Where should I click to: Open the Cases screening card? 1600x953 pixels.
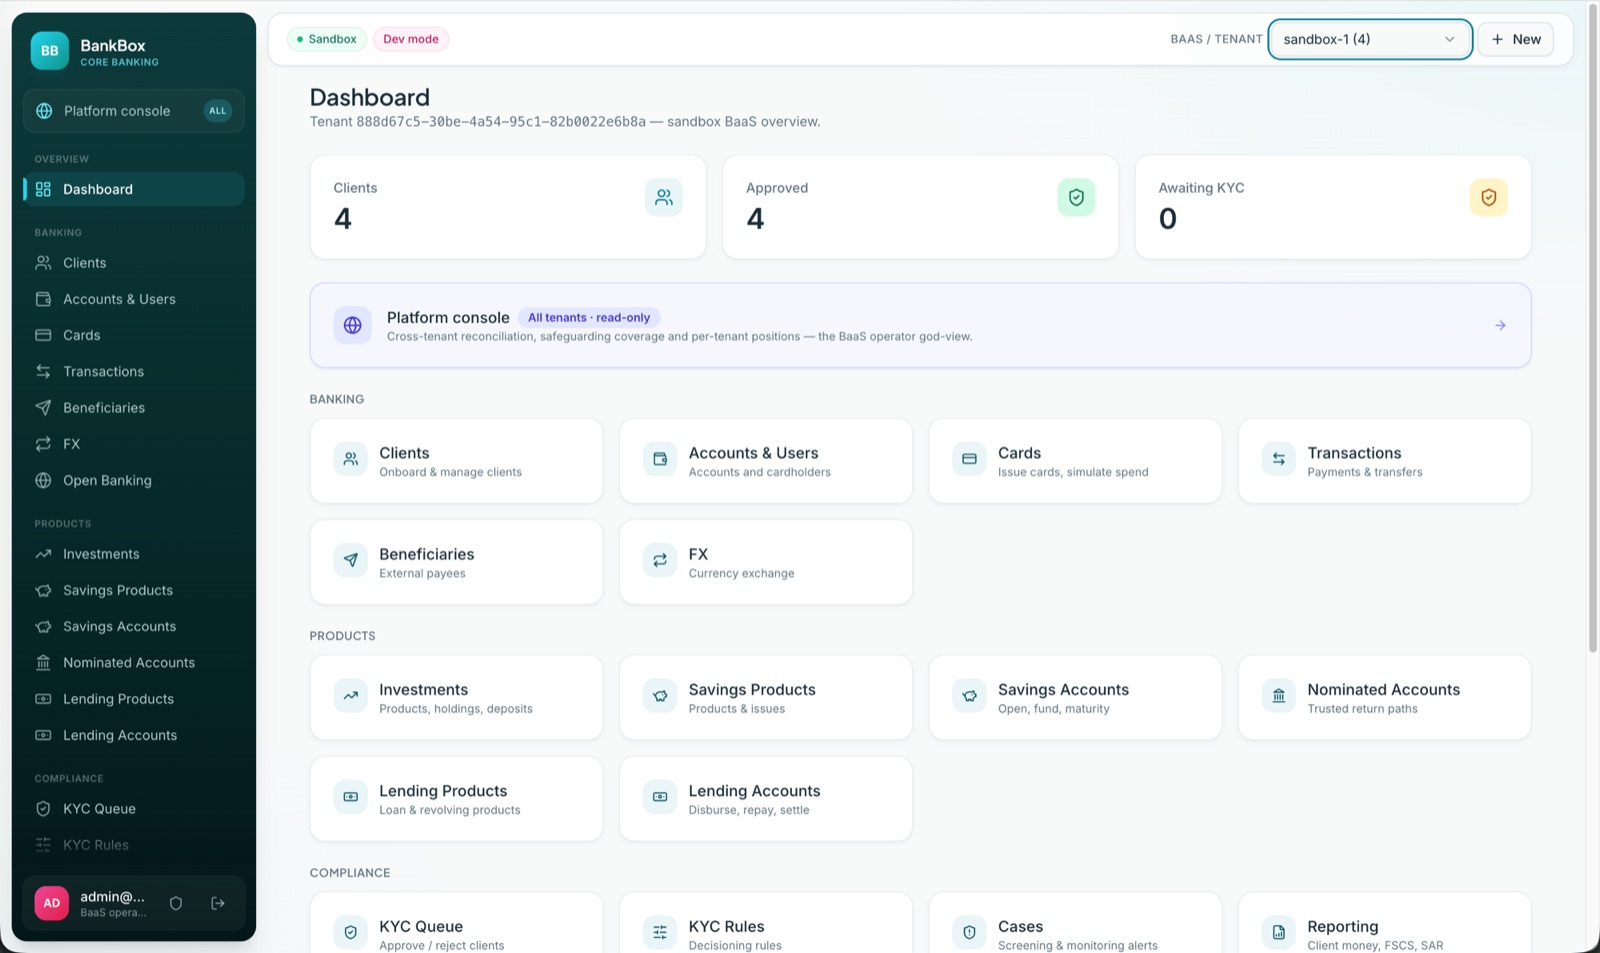1075,923
